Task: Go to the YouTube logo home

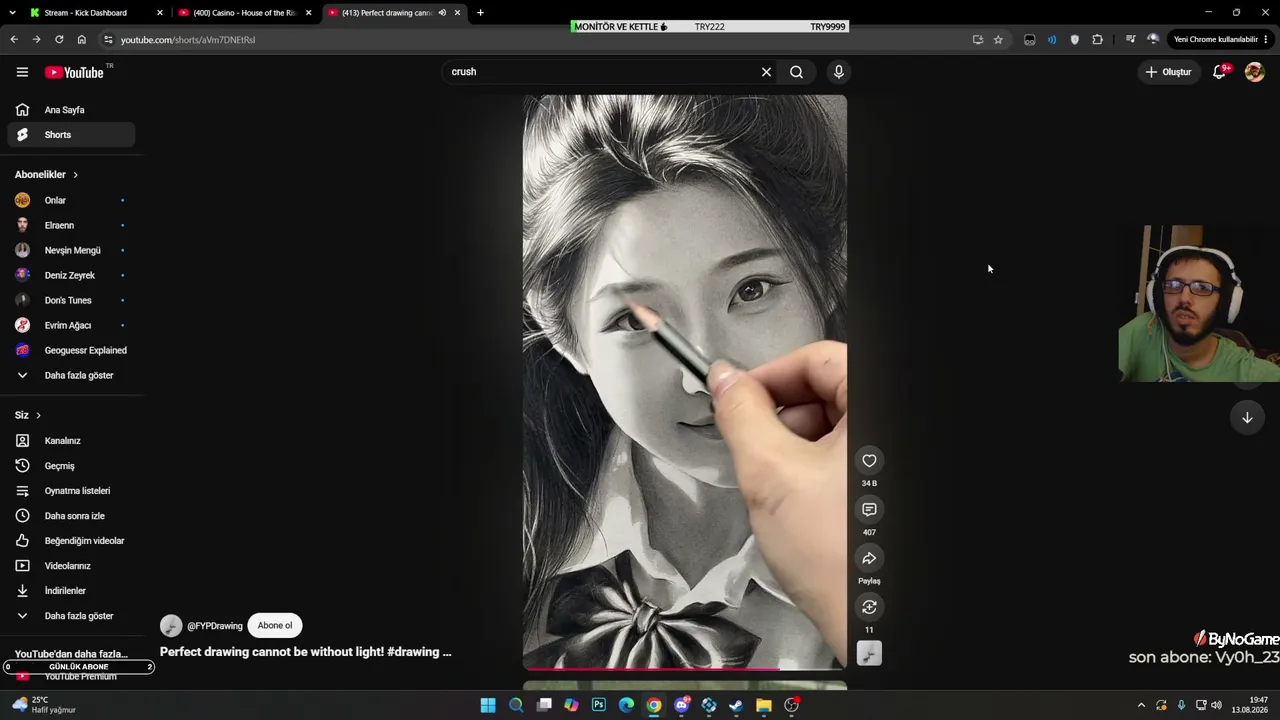Action: click(74, 72)
